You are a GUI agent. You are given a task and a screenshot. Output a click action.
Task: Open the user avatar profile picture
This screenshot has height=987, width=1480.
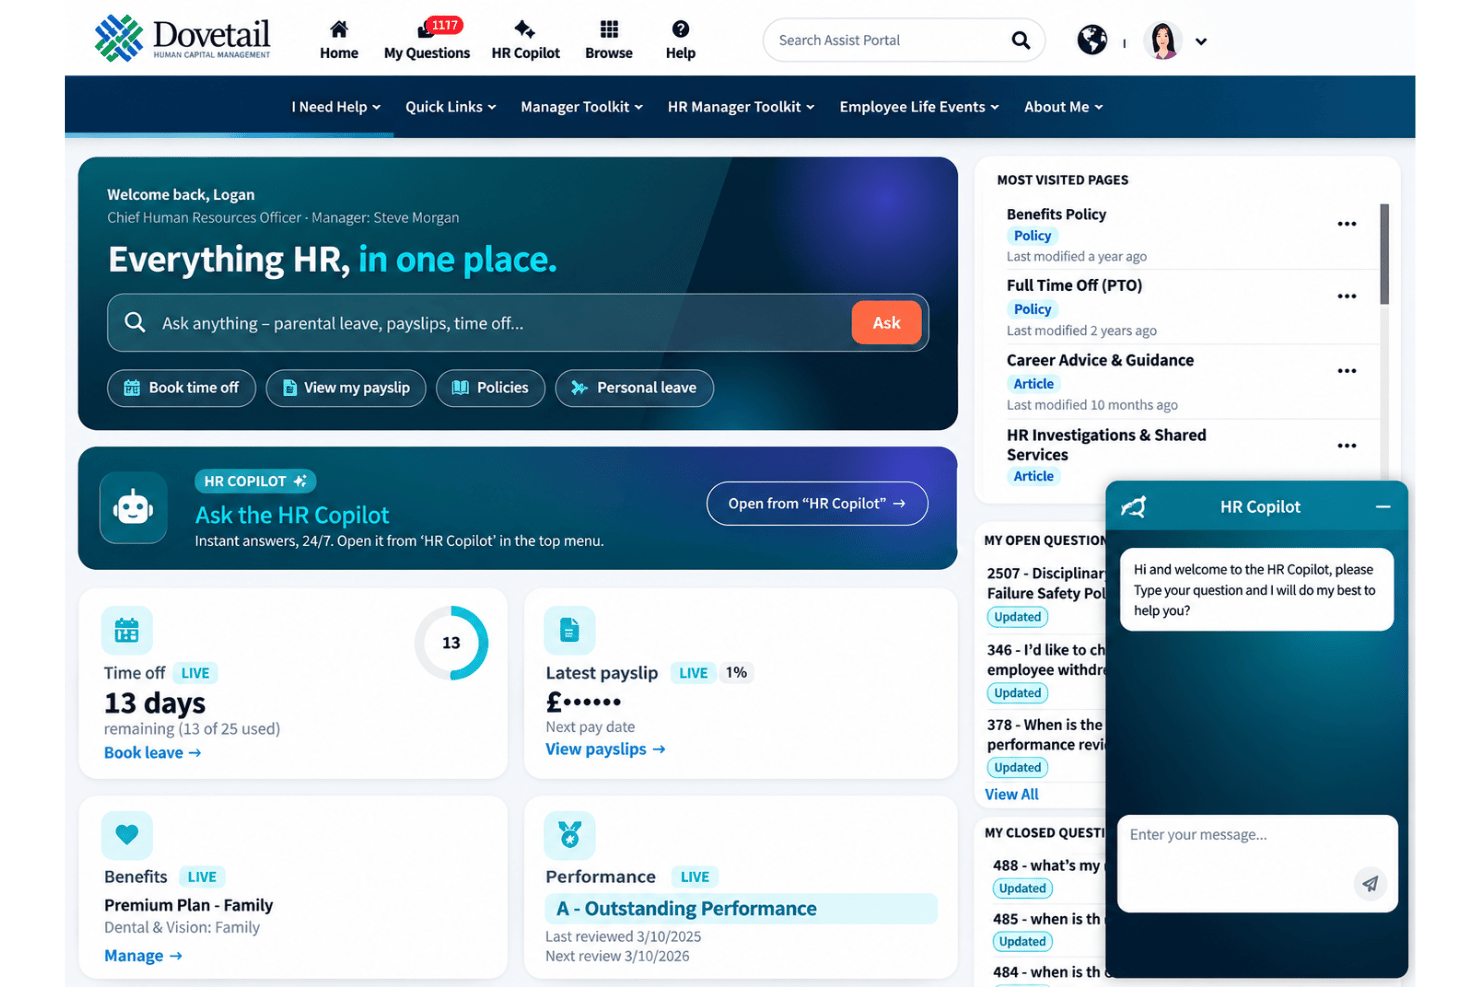pos(1163,41)
